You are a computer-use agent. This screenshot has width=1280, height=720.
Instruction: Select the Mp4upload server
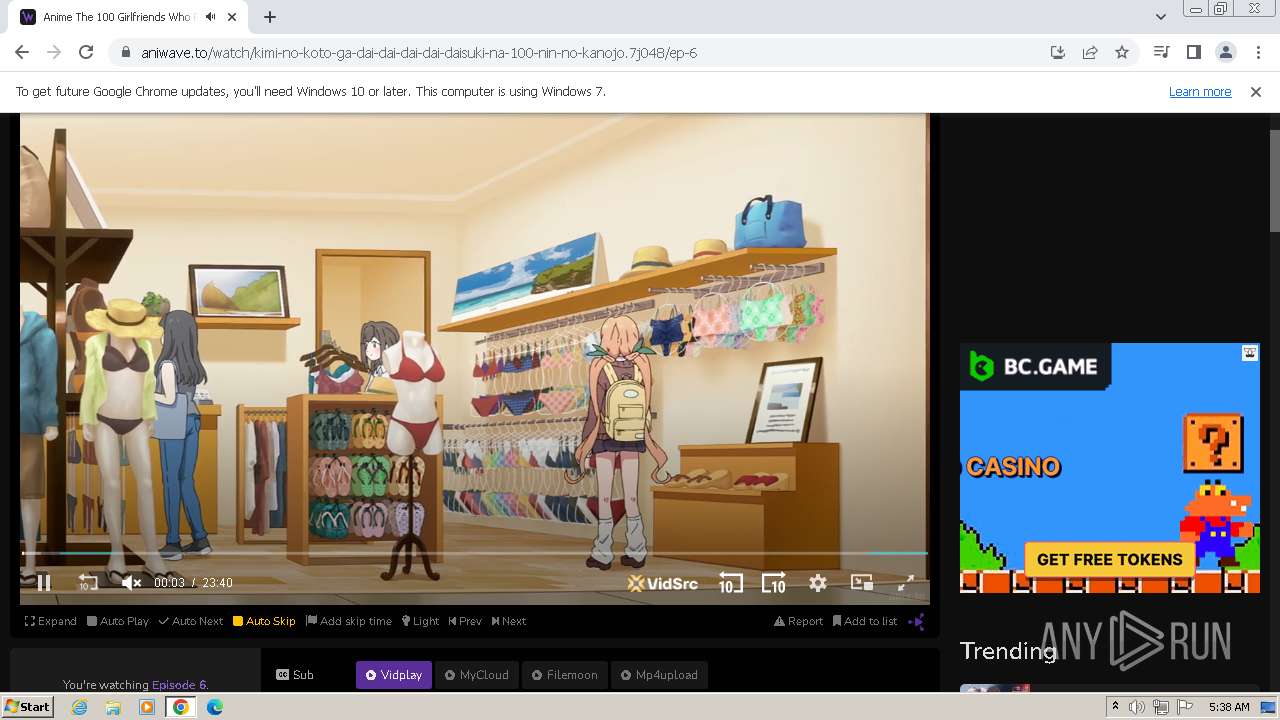click(659, 675)
